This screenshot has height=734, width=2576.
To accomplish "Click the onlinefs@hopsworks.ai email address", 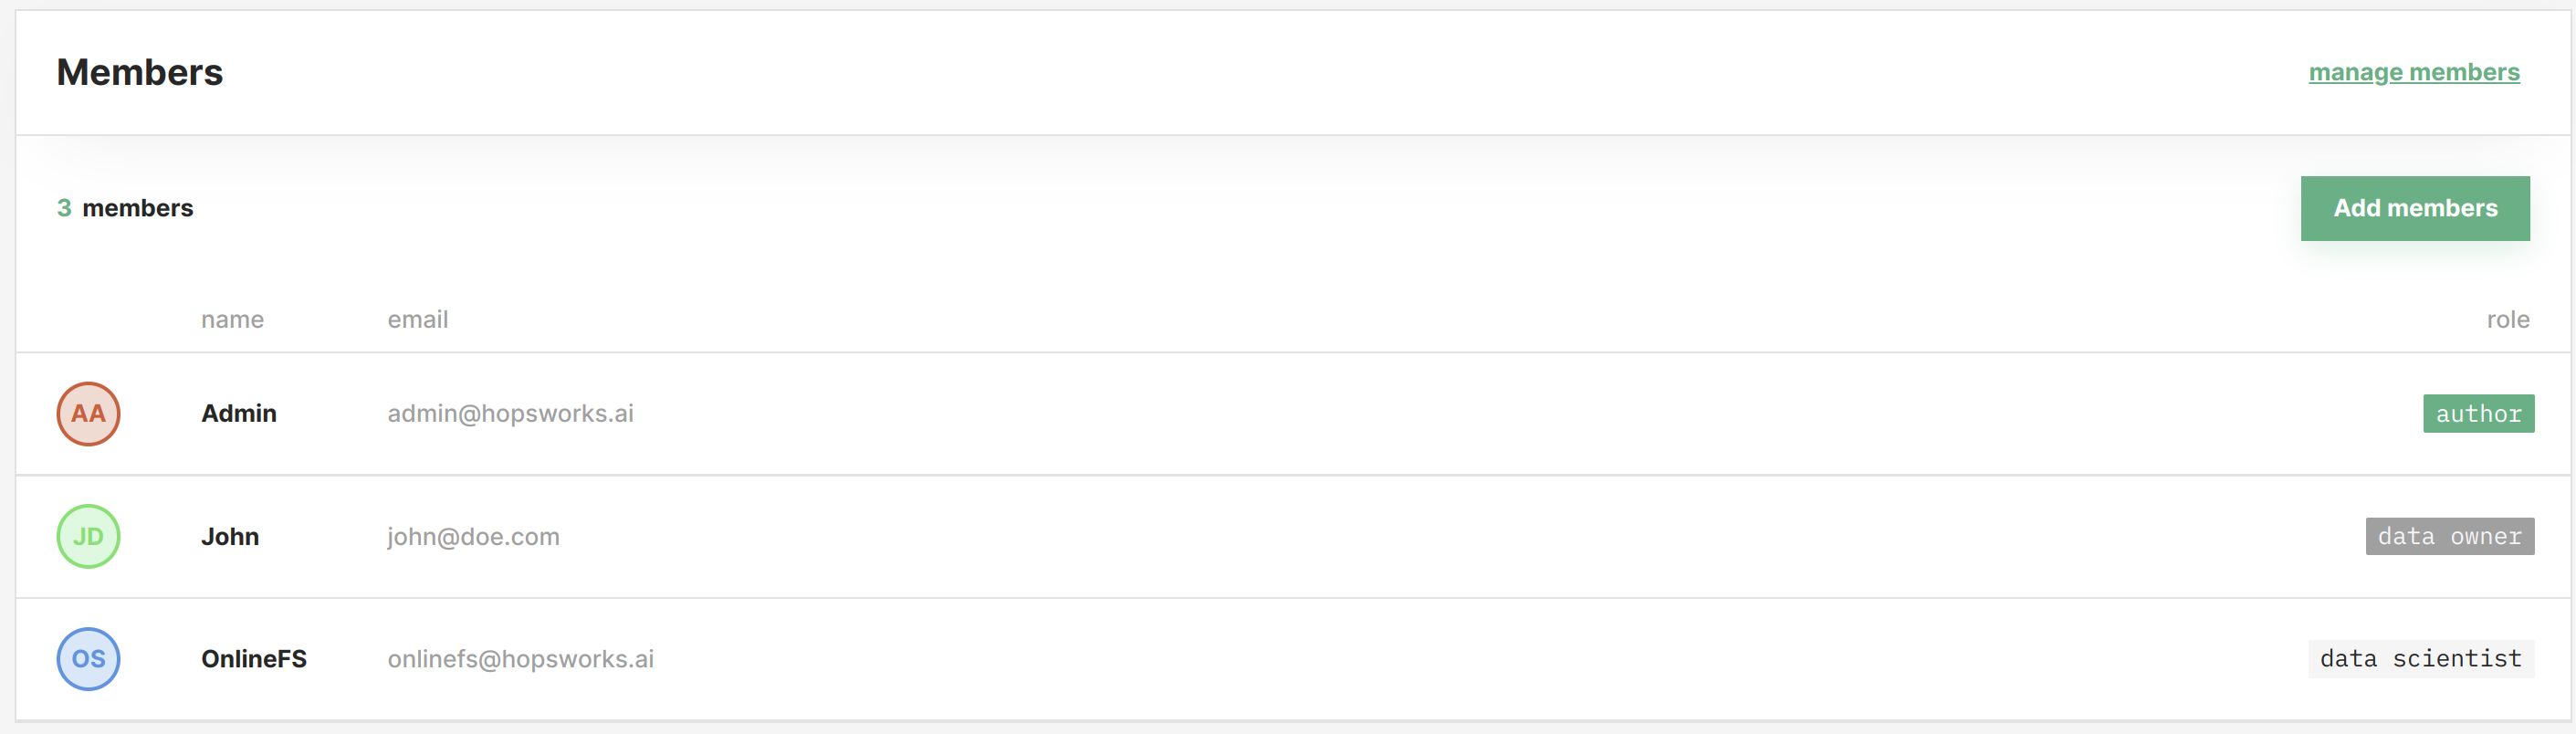I will pos(520,659).
